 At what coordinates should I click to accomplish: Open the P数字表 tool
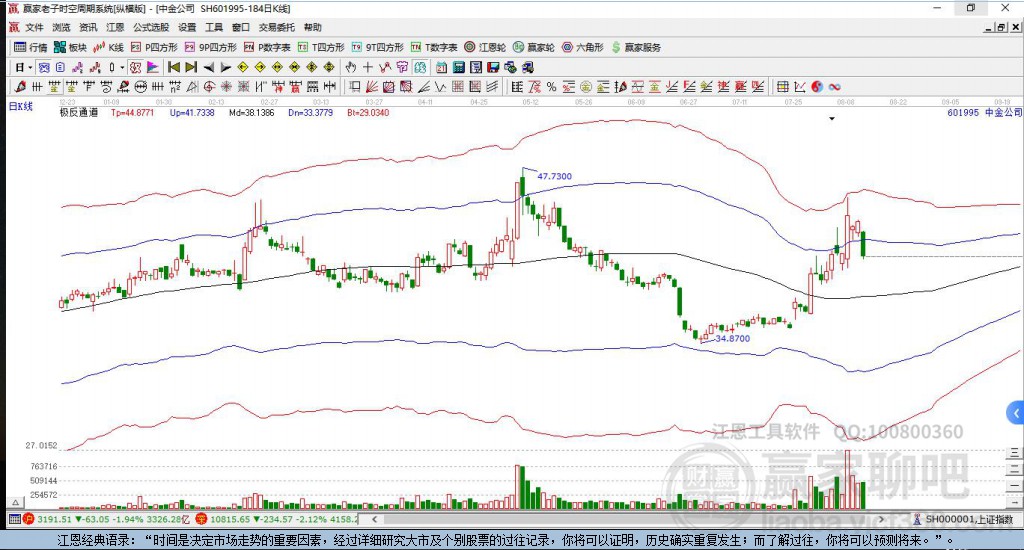point(267,47)
